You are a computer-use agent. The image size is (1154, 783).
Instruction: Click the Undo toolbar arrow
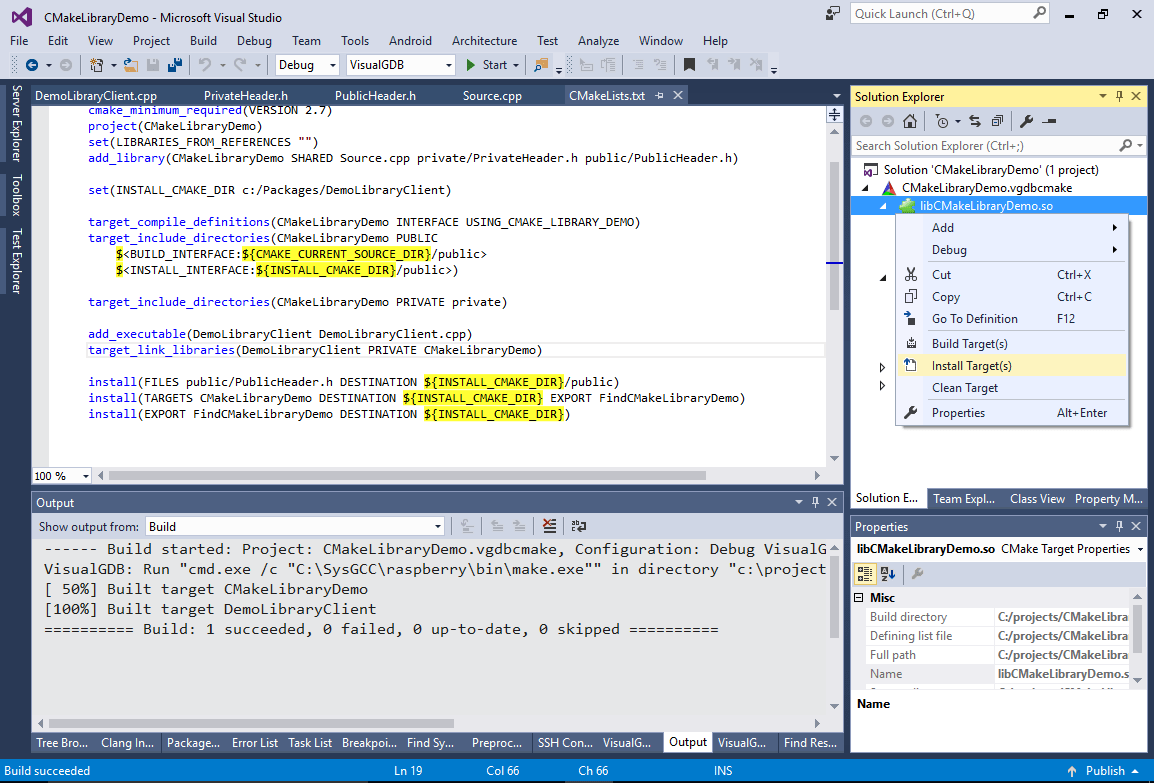(205, 65)
